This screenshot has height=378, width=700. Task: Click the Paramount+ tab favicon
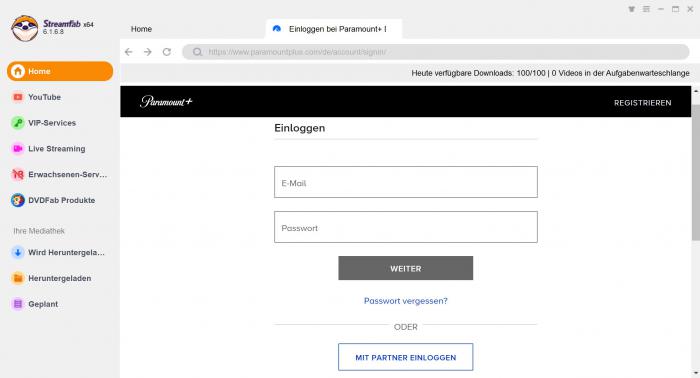pyautogui.click(x=277, y=29)
